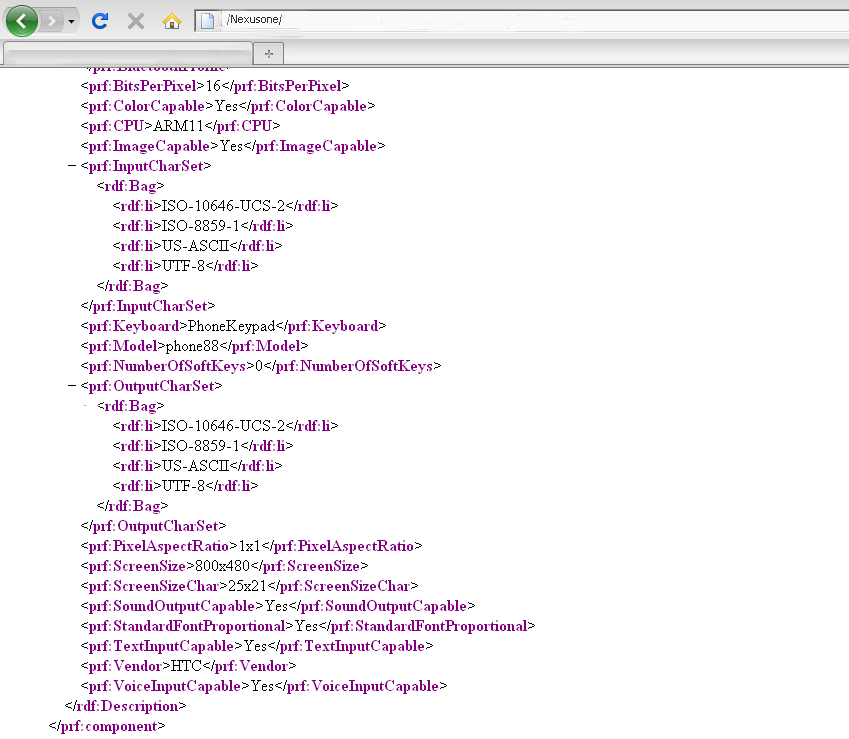Image resolution: width=849 pixels, height=739 pixels.
Task: Click US-ASCII entry under InputCharSet
Action: pos(195,246)
